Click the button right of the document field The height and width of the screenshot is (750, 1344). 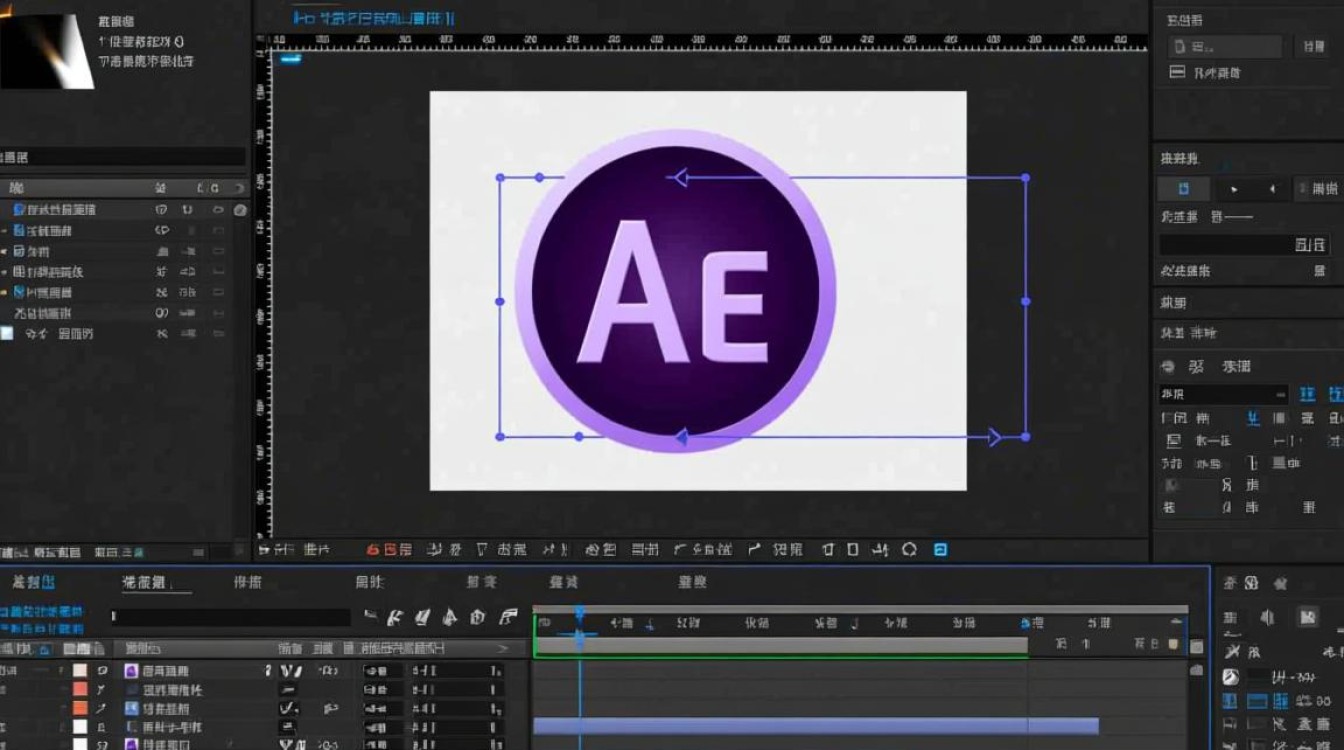coord(1311,46)
